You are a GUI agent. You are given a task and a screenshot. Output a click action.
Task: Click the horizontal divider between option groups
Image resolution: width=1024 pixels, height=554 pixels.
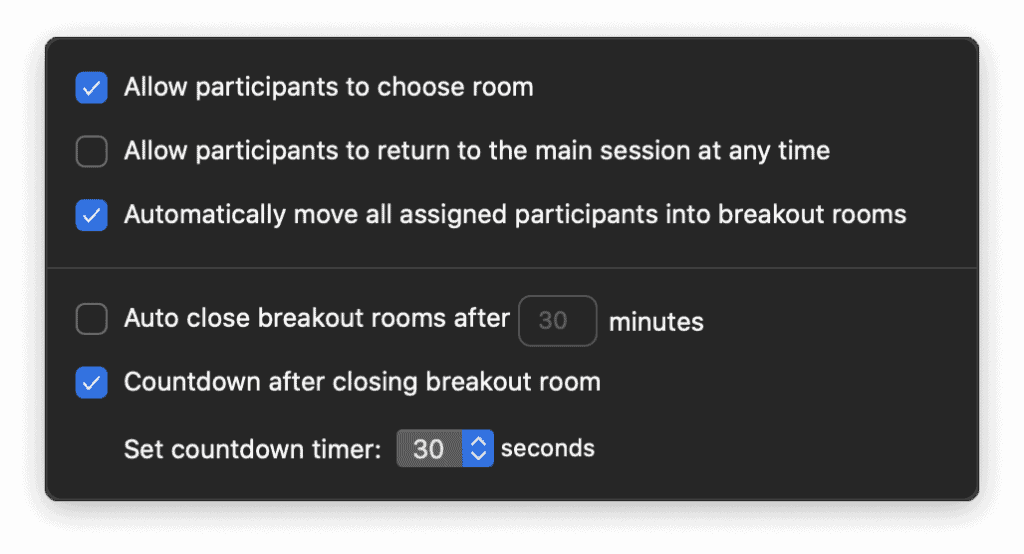[x=512, y=268]
